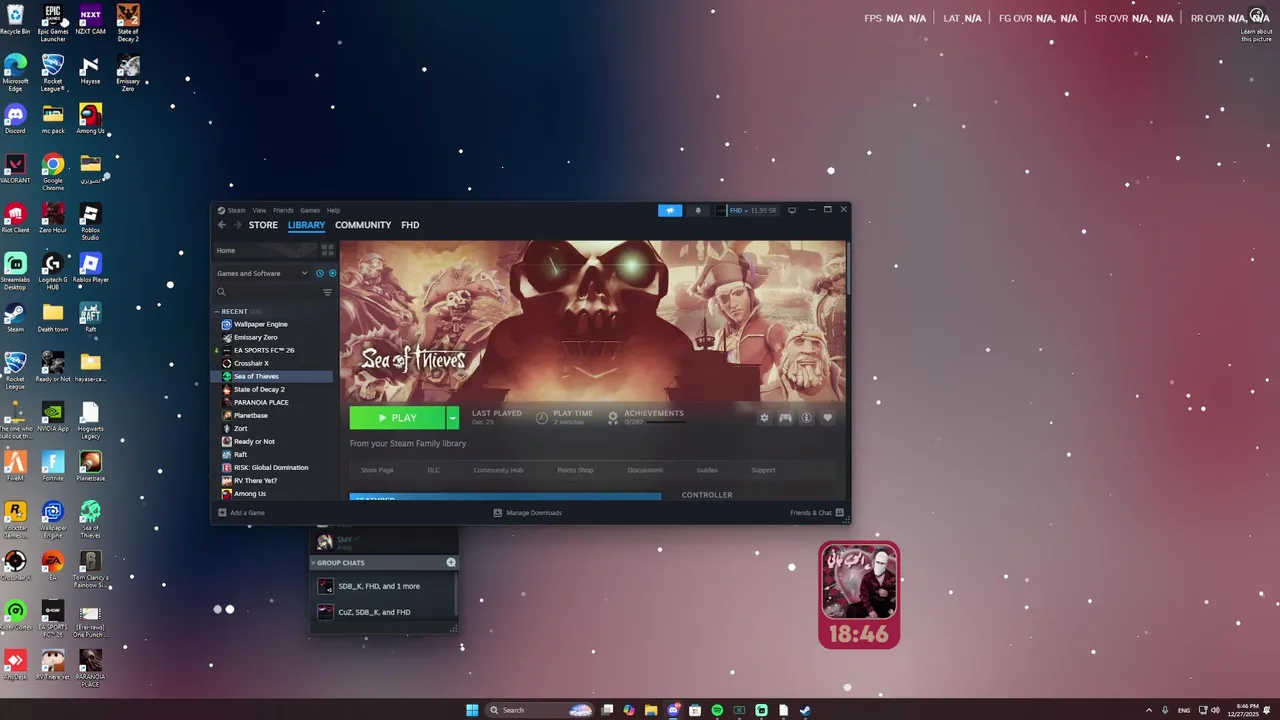Open the FHD profile tab
1280x720 pixels.
[410, 225]
